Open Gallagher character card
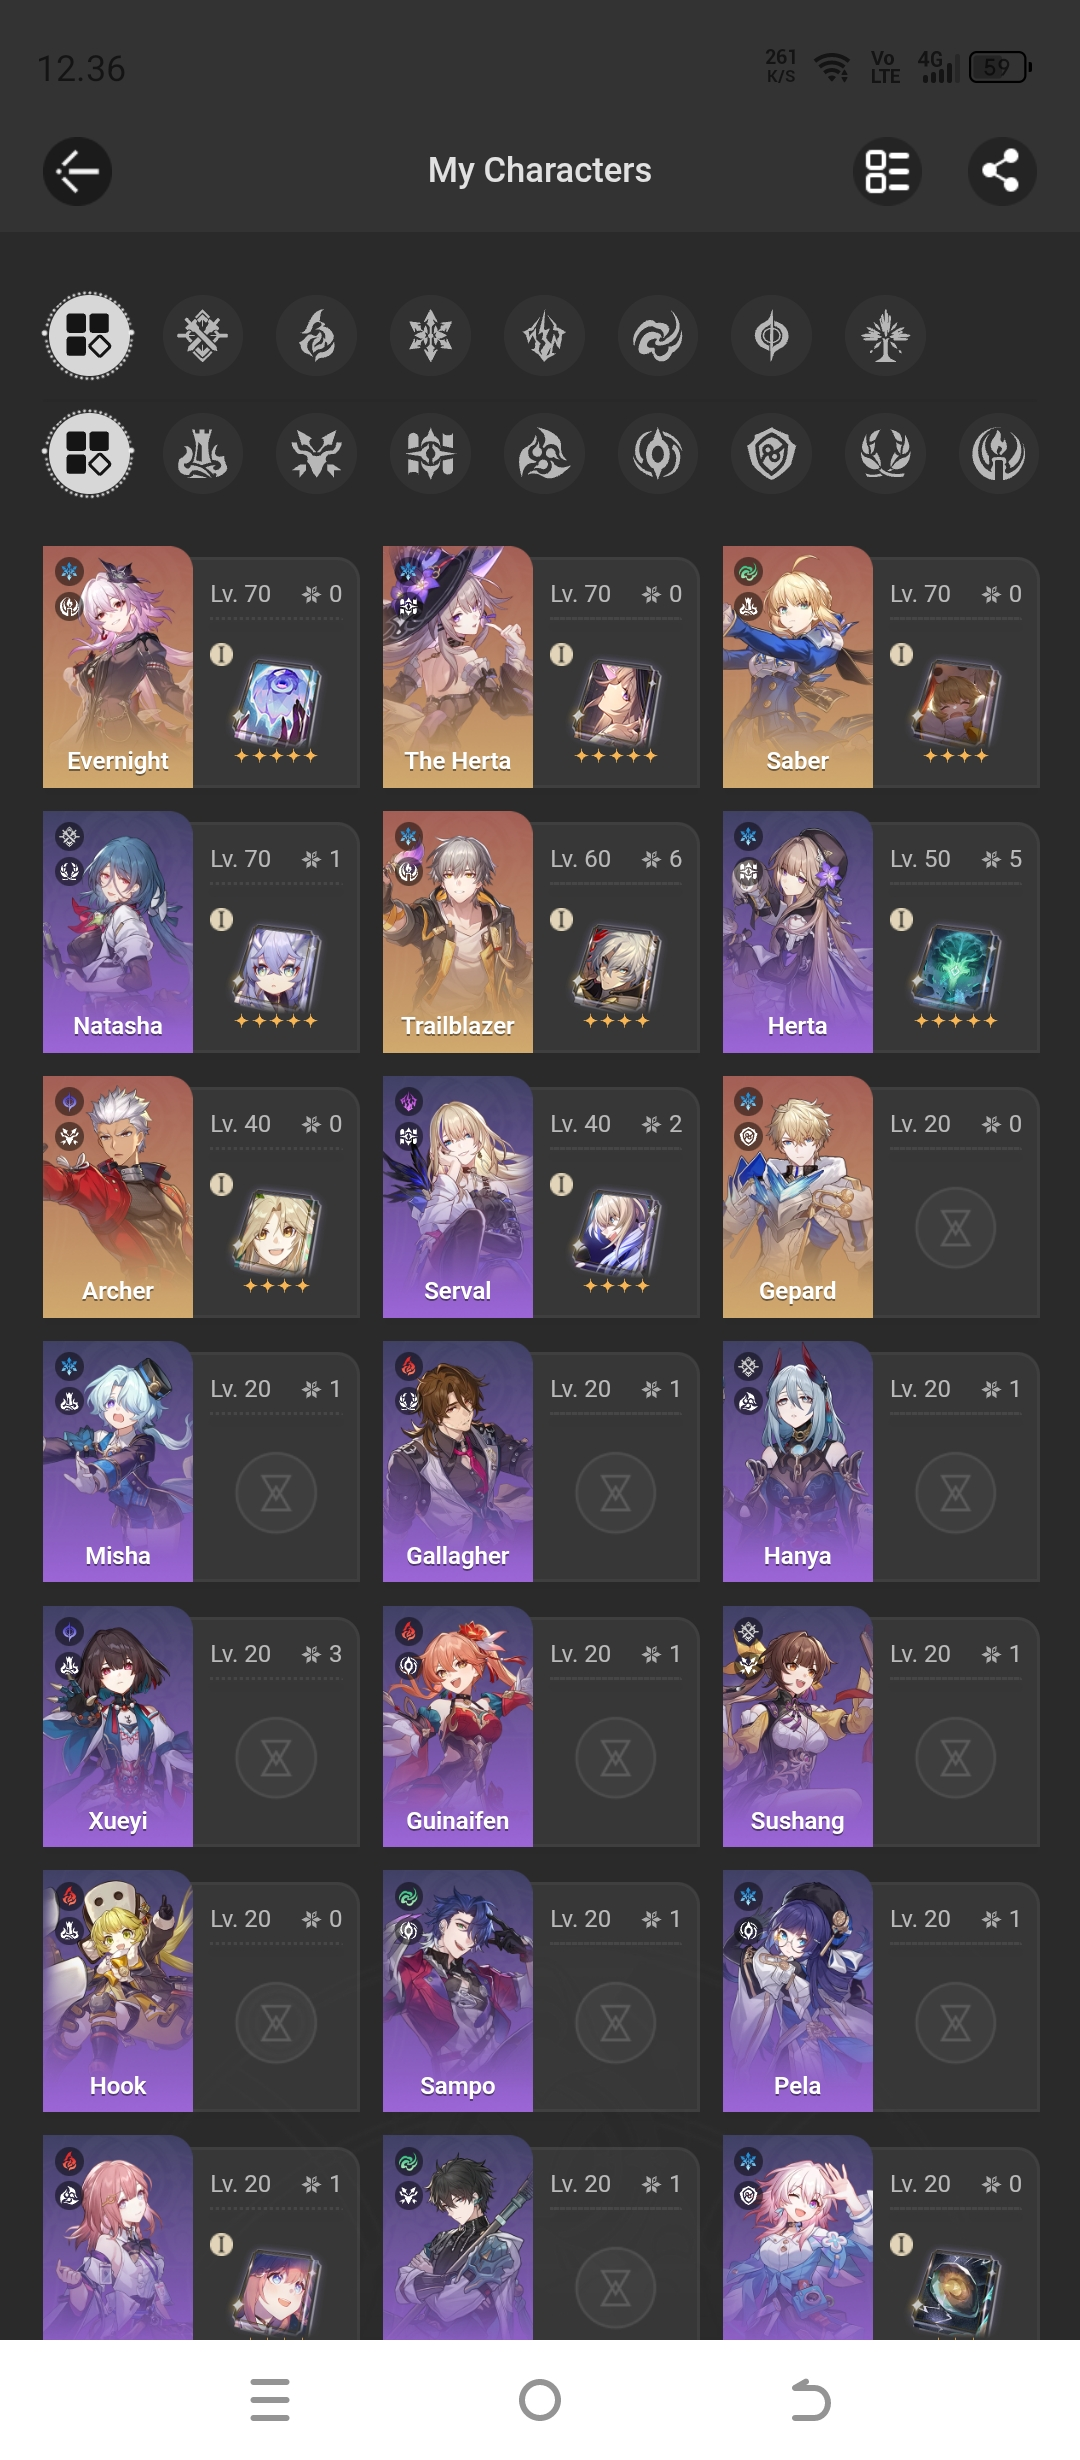 click(x=541, y=1462)
